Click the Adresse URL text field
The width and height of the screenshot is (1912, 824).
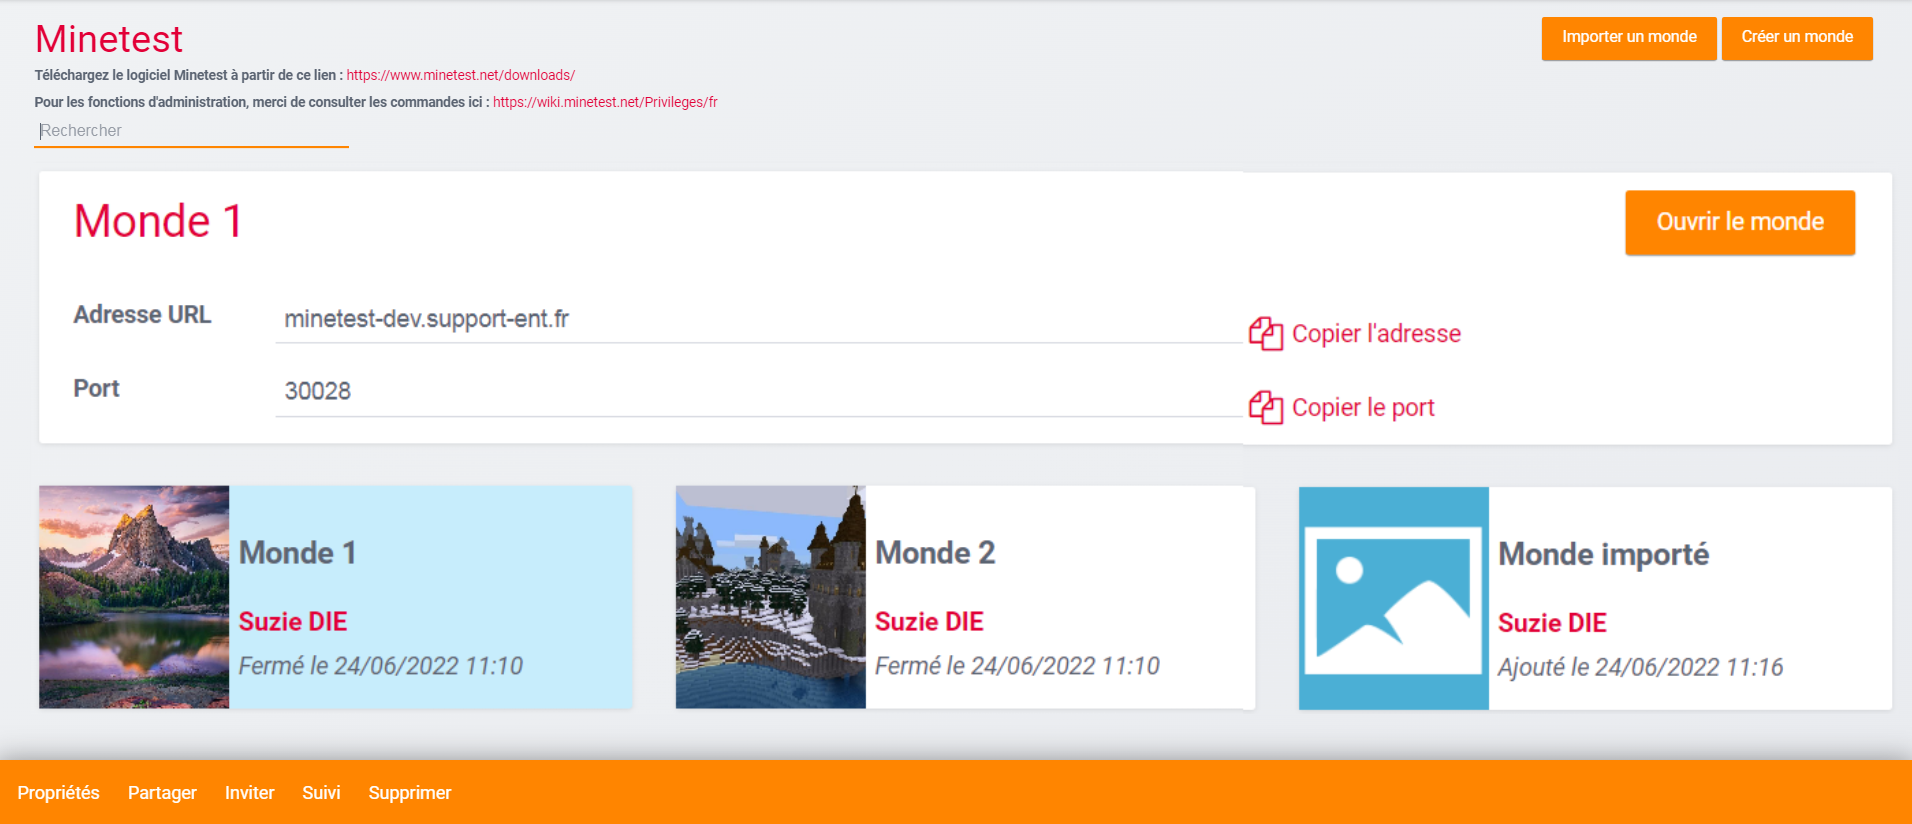coord(757,319)
